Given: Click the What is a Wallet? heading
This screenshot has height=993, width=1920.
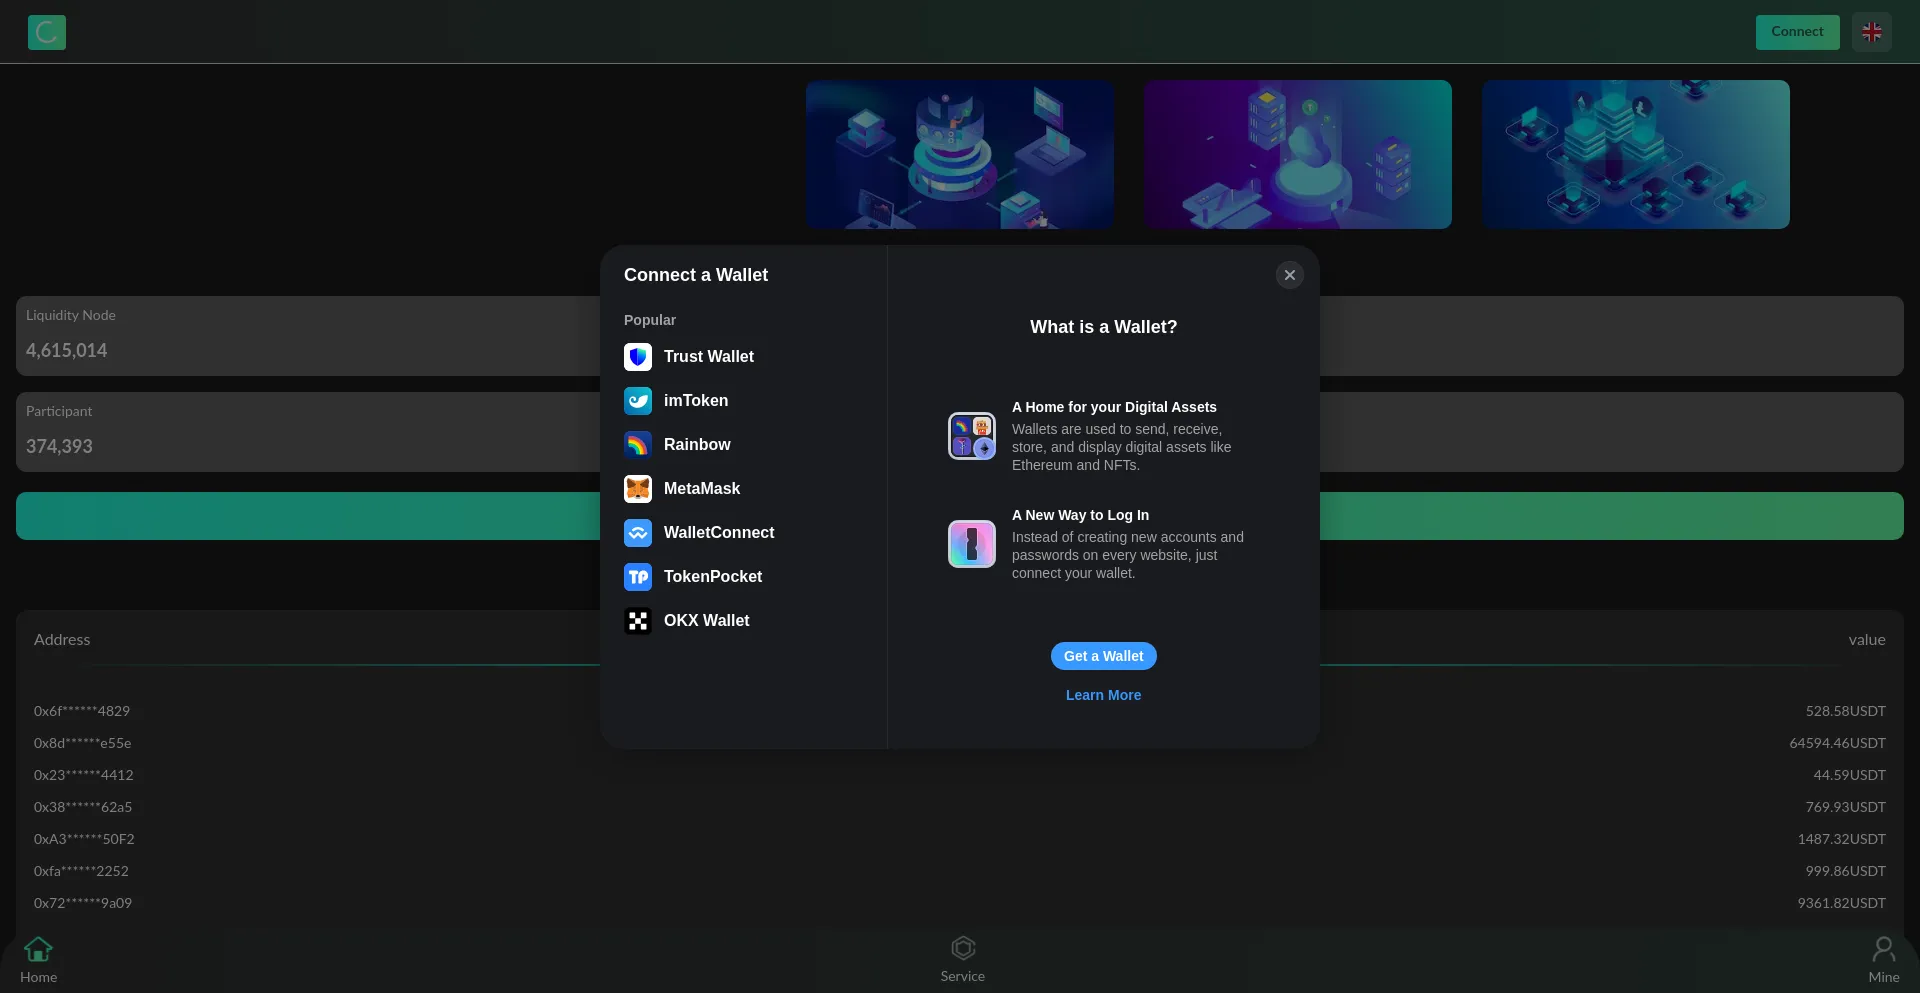Looking at the screenshot, I should (1104, 327).
